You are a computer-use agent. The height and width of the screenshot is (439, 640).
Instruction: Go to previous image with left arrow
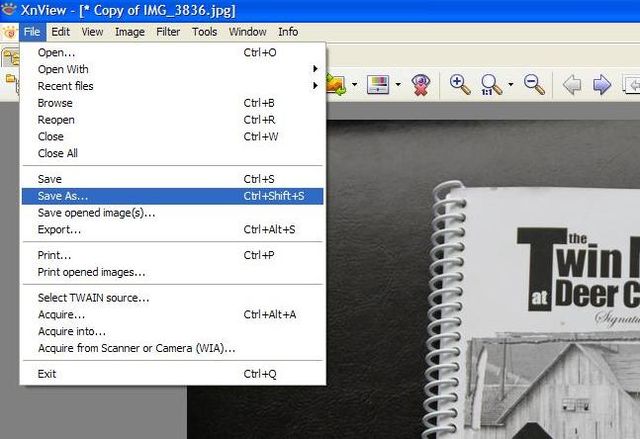pos(572,85)
